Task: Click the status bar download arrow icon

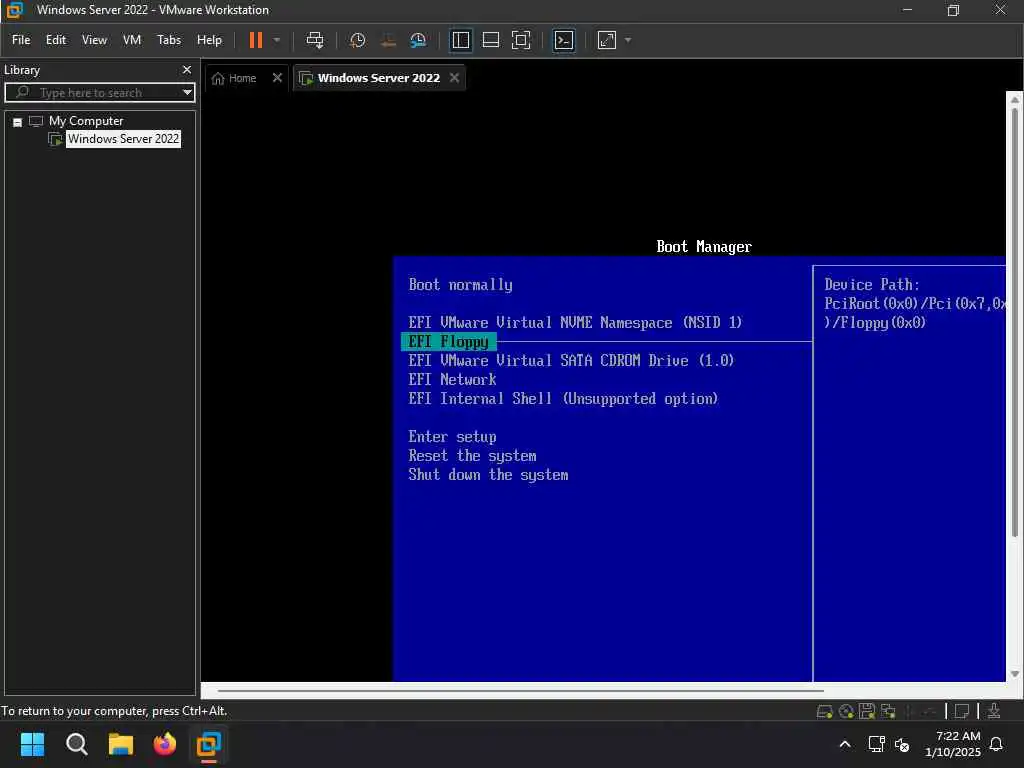Action: click(x=994, y=711)
